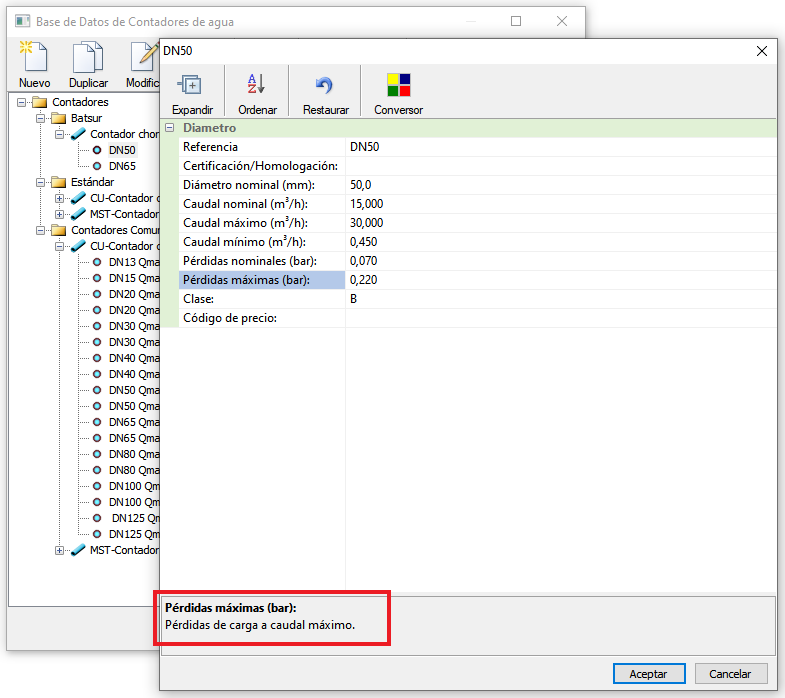Click the last MST-Contador pipe icon in the tree

(78, 550)
